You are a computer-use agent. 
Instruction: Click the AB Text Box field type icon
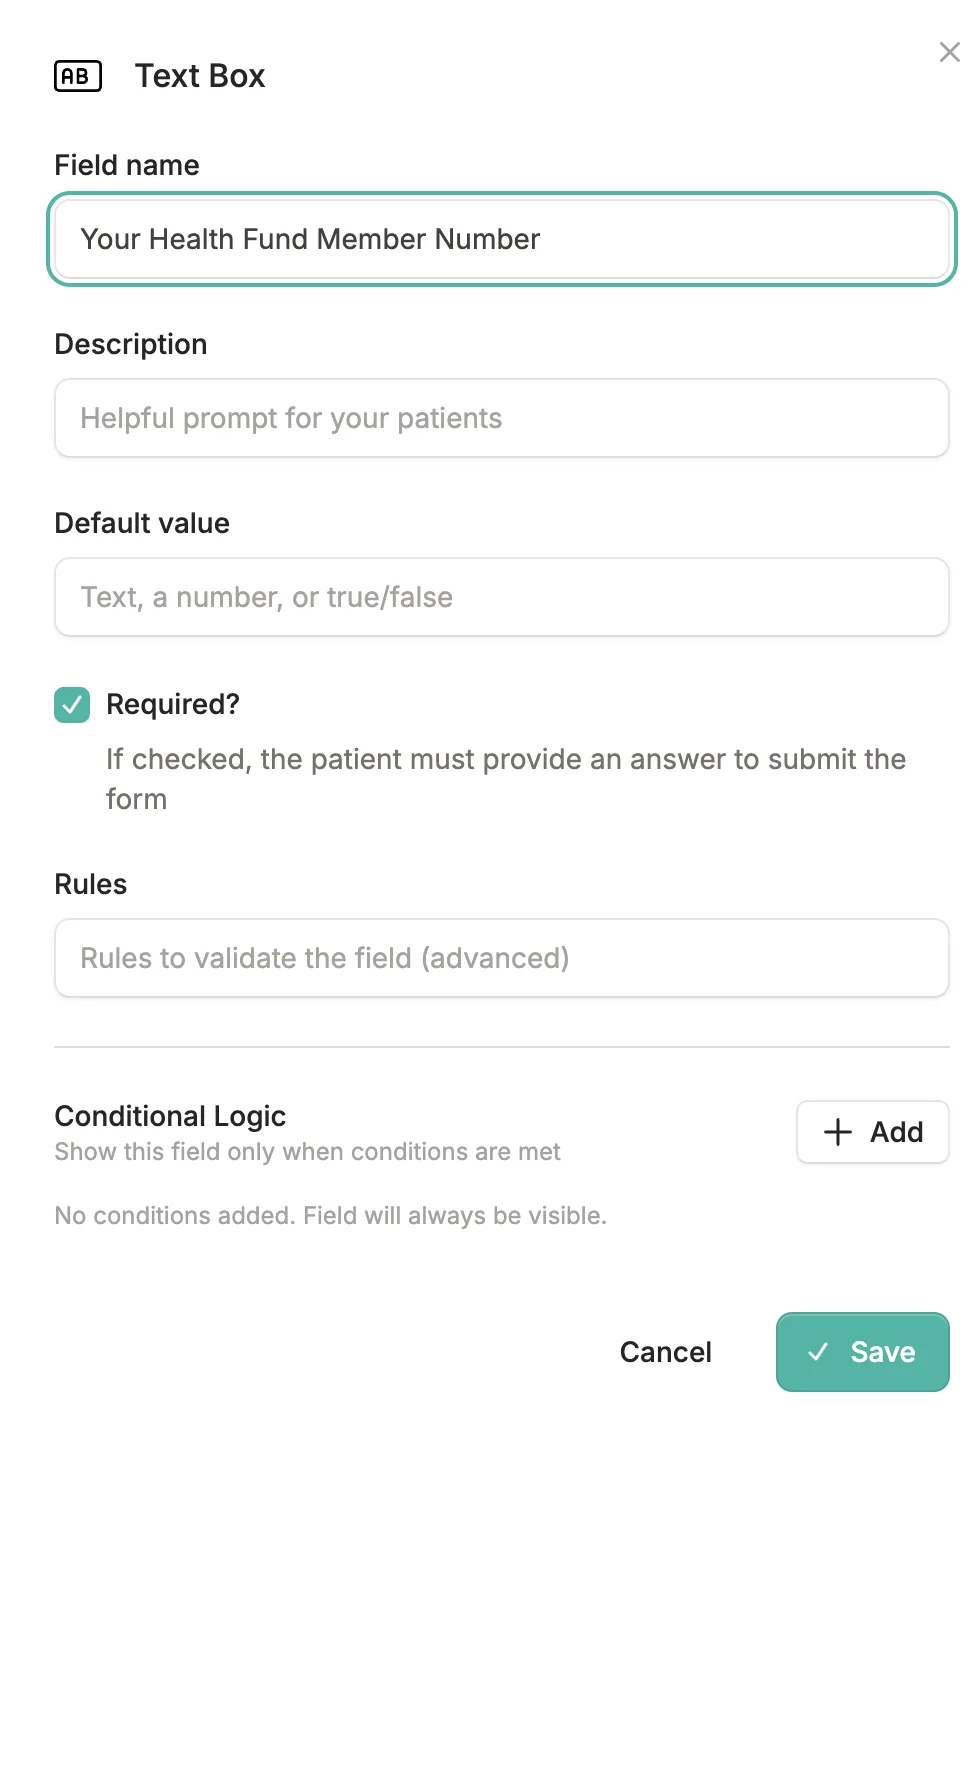[x=77, y=75]
